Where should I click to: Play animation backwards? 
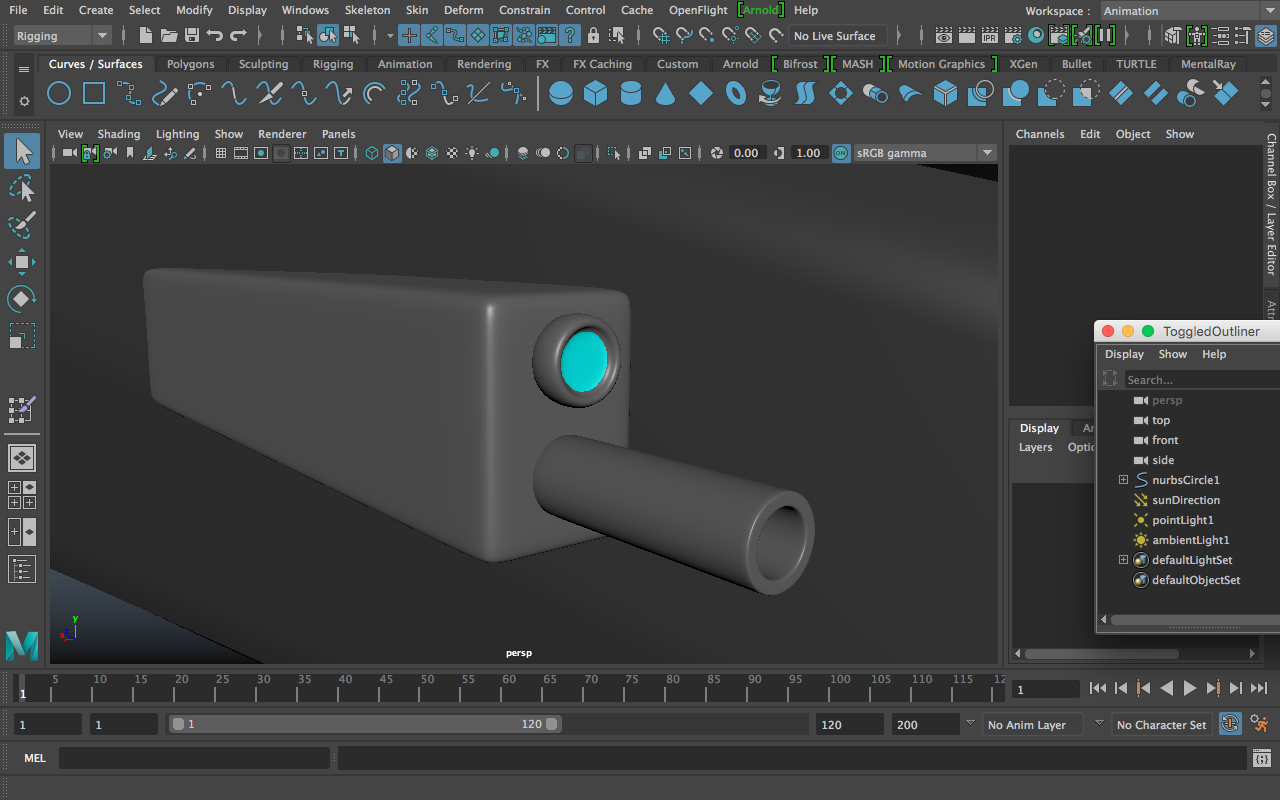[x=1167, y=688]
